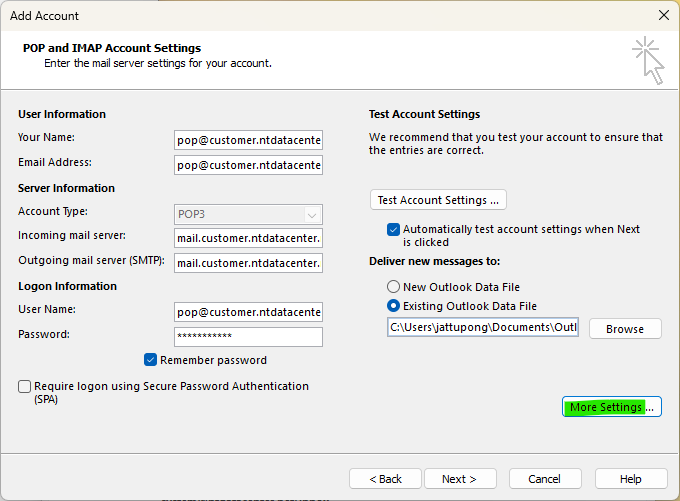Select Existing Outlook Data File option
Image resolution: width=680 pixels, height=501 pixels.
tap(394, 306)
